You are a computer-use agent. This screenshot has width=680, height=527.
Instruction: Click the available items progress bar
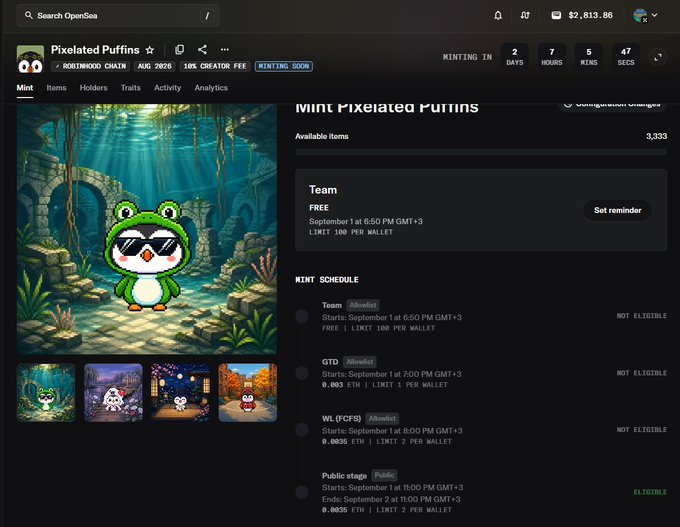pos(481,152)
